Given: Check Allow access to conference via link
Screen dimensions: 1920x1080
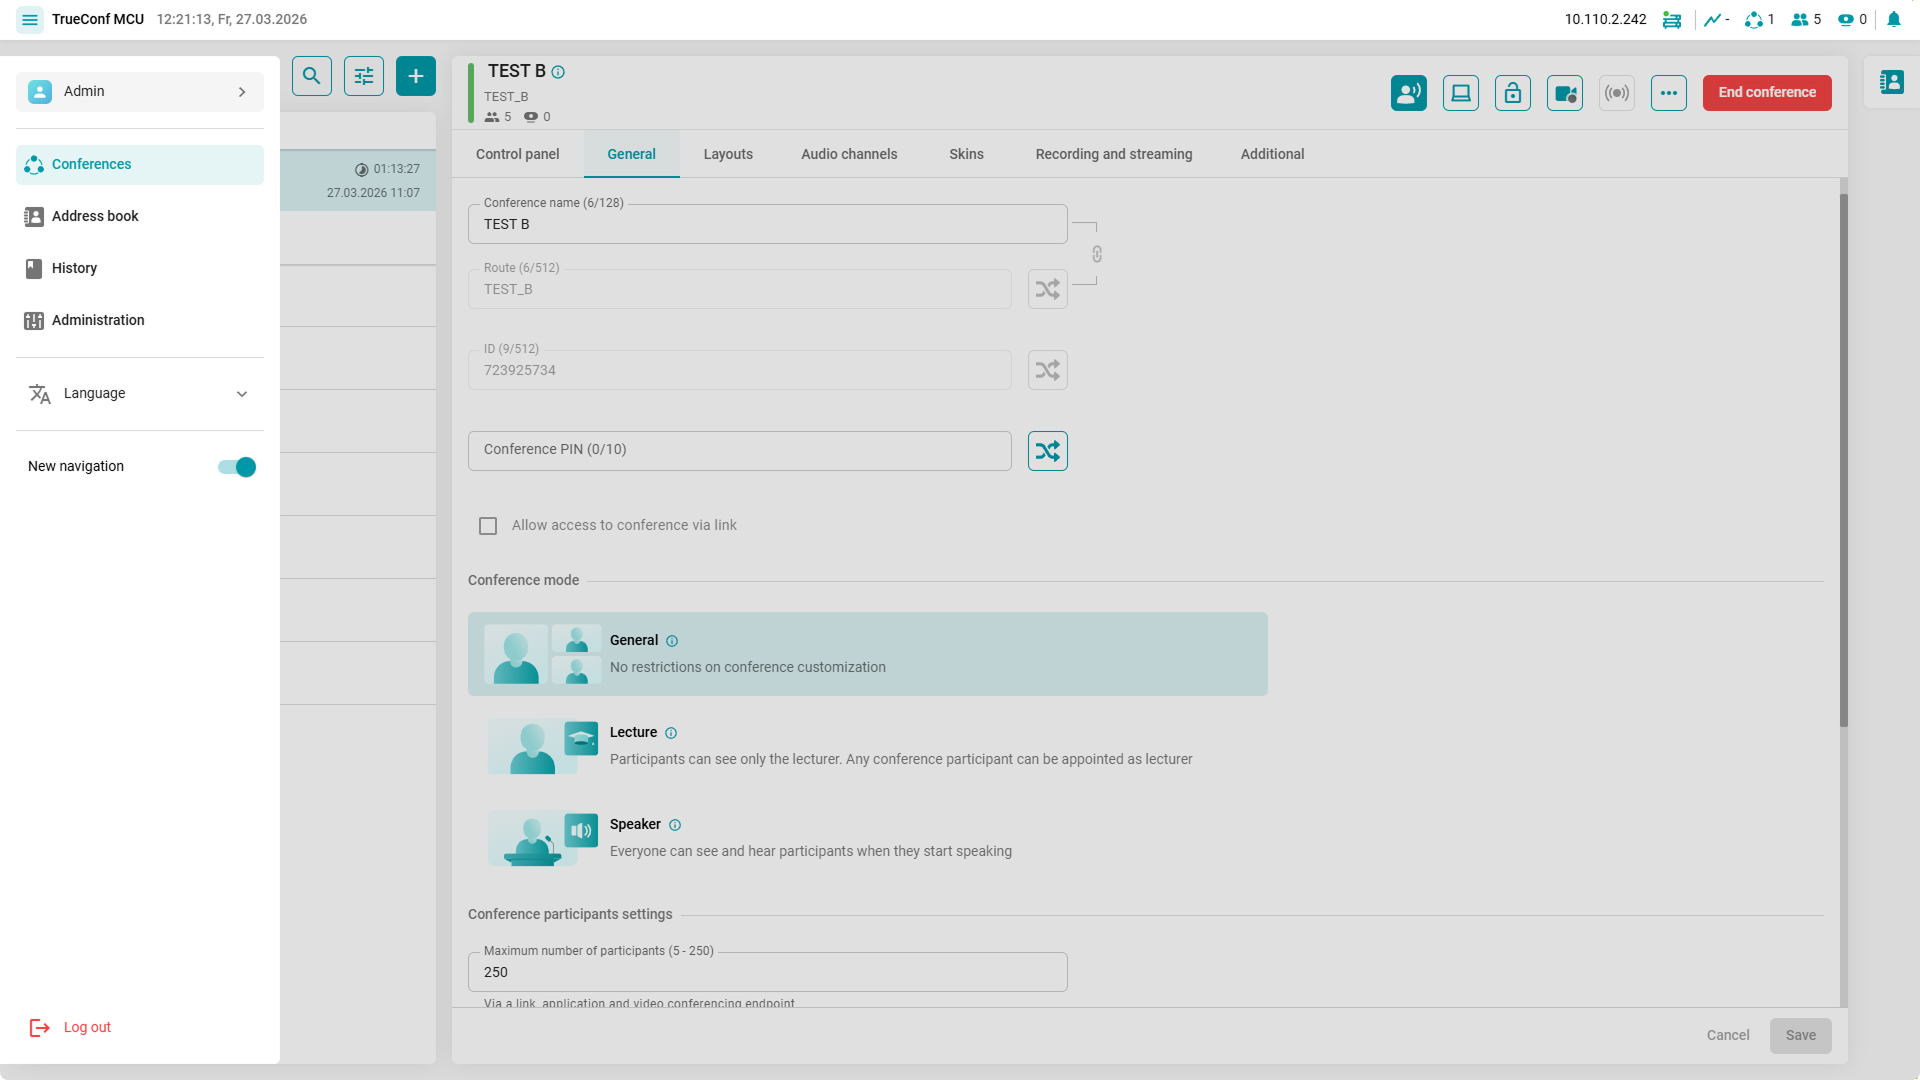Looking at the screenshot, I should [488, 526].
